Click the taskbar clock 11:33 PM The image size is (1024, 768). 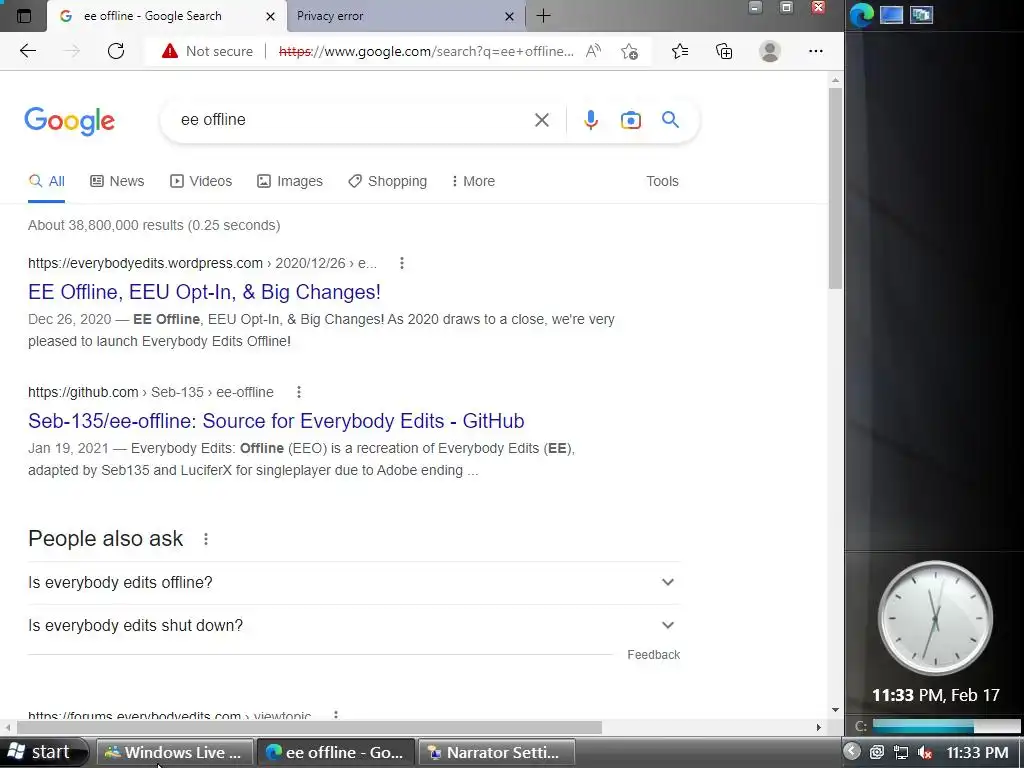click(977, 752)
